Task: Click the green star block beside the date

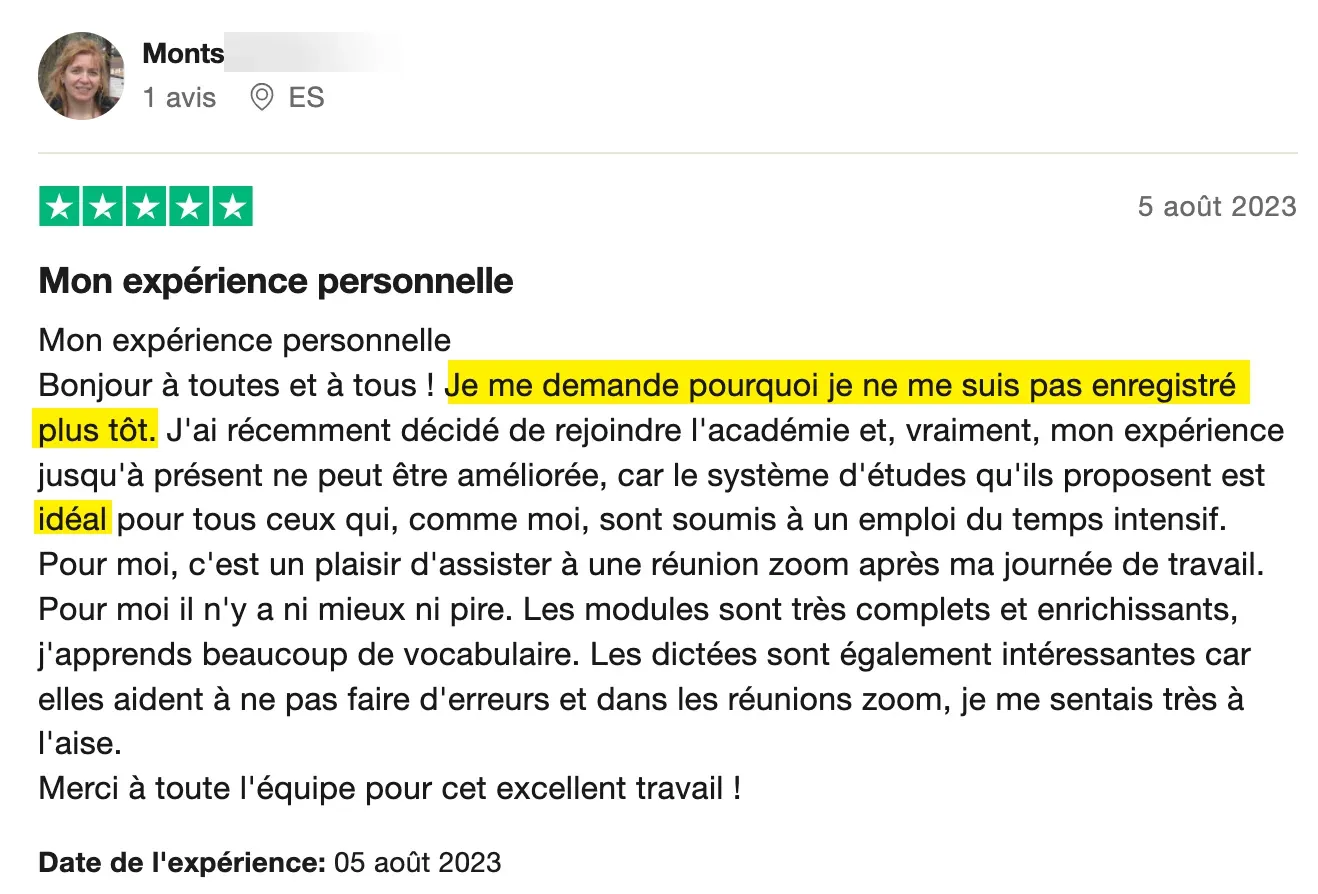Action: [x=144, y=206]
